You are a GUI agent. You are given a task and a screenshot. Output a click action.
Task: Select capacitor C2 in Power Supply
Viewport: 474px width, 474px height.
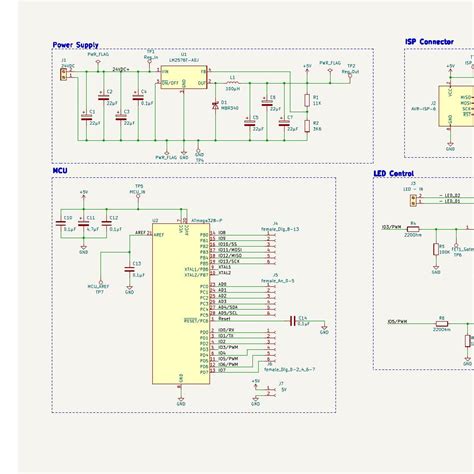(104, 97)
